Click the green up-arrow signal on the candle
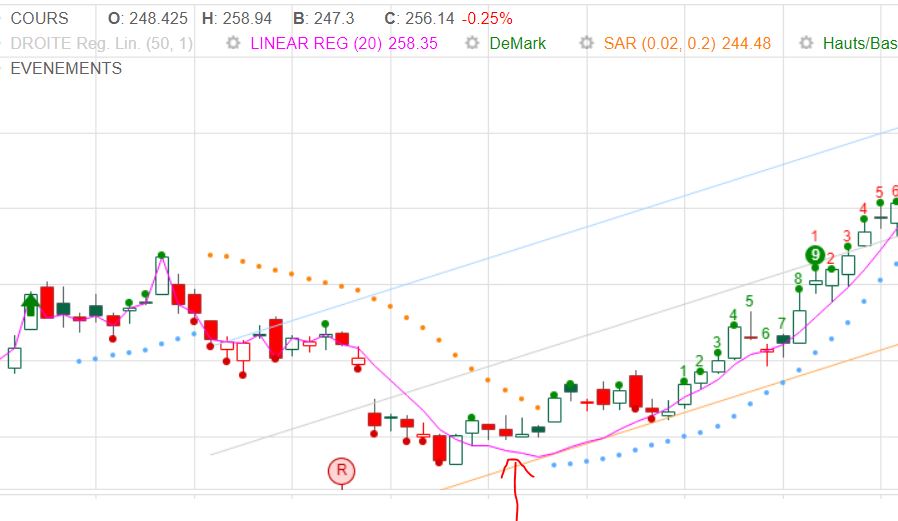The image size is (898, 521). tap(30, 303)
